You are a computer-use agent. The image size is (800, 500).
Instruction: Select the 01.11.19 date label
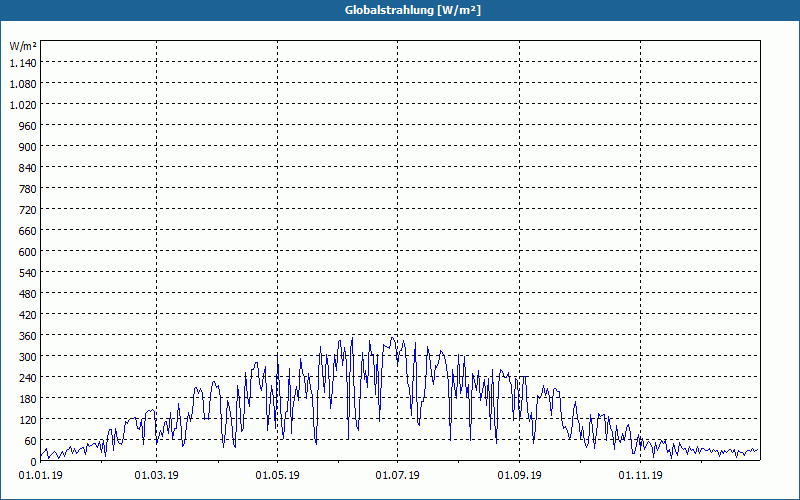640,476
